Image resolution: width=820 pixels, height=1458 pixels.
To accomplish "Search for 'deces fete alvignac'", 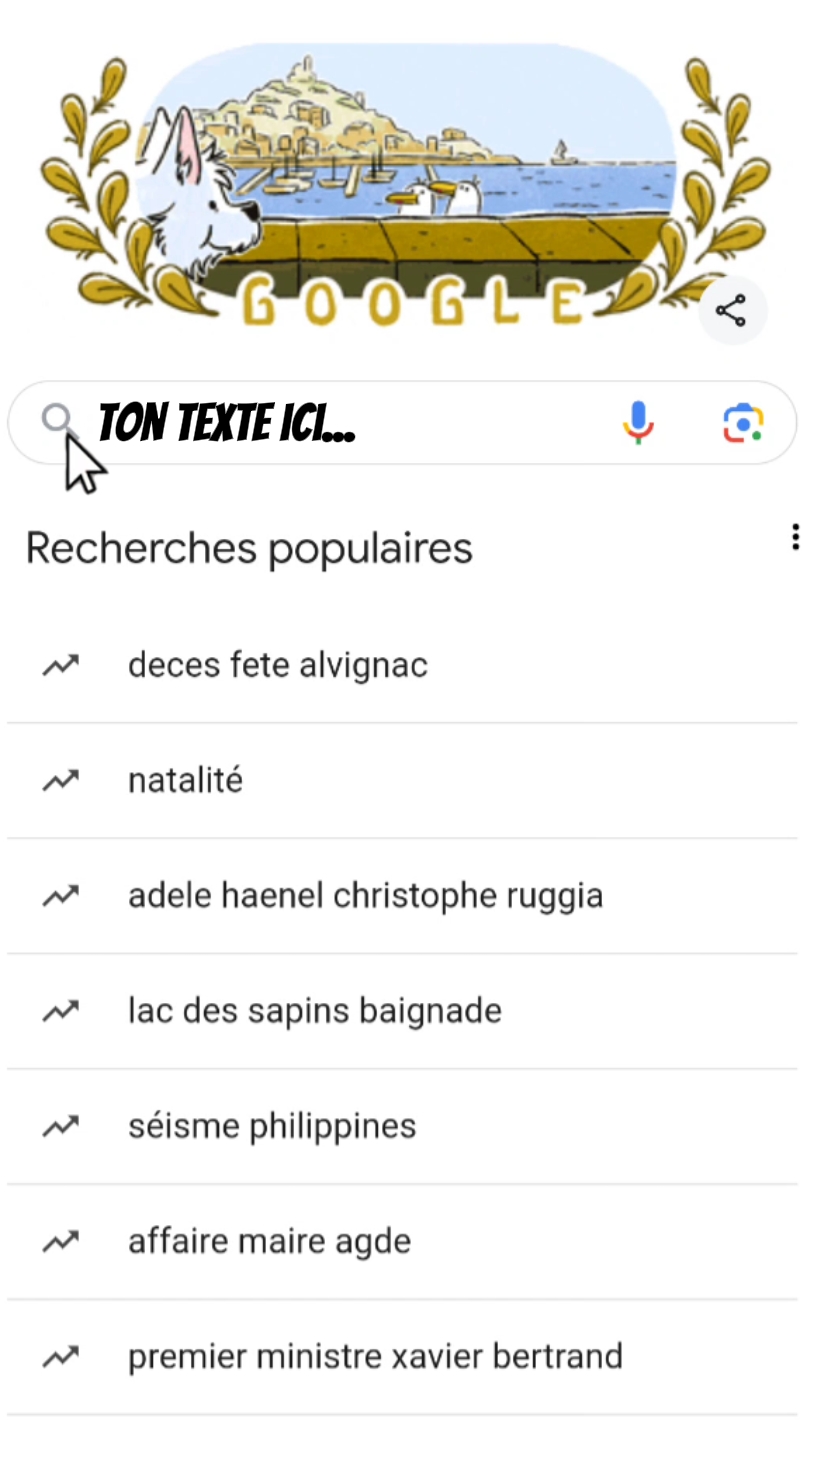I will tap(278, 665).
